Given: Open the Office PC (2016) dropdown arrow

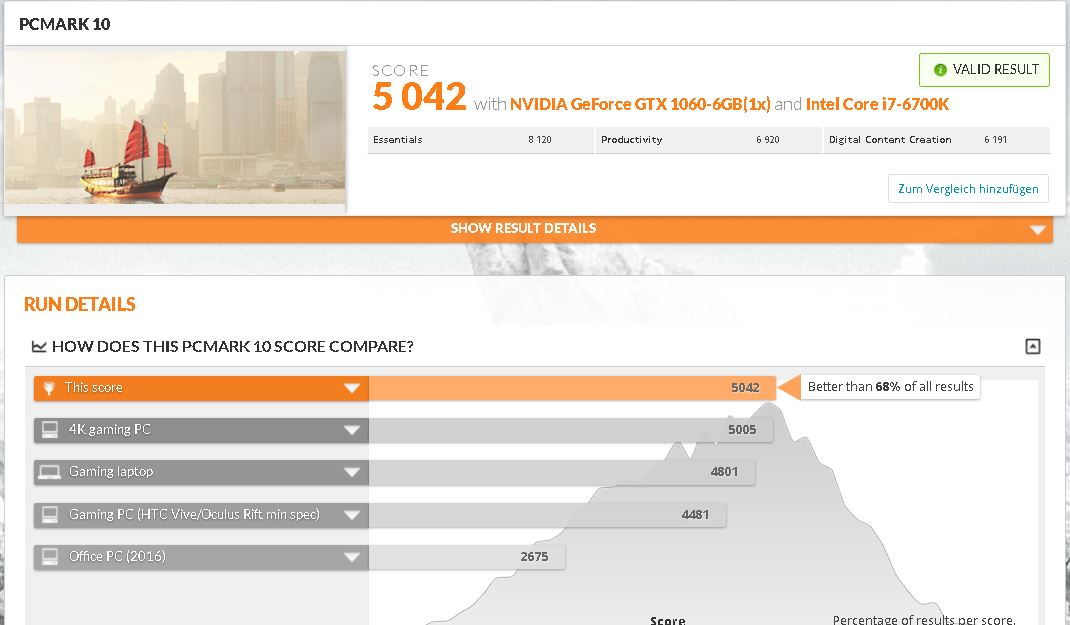Looking at the screenshot, I should pos(351,557).
